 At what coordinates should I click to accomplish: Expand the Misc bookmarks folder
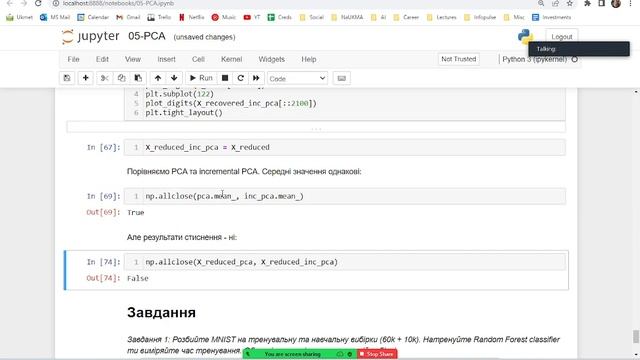click(x=514, y=17)
